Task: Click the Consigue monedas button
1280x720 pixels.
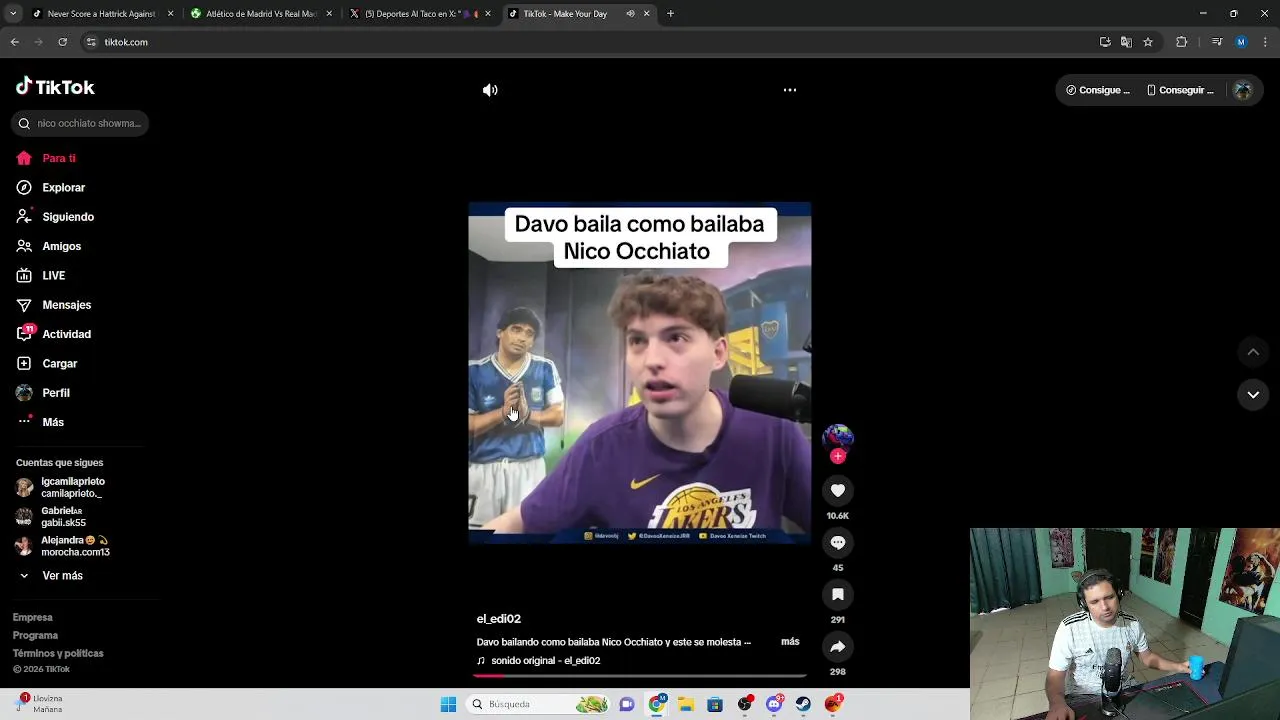Action: point(1097,90)
